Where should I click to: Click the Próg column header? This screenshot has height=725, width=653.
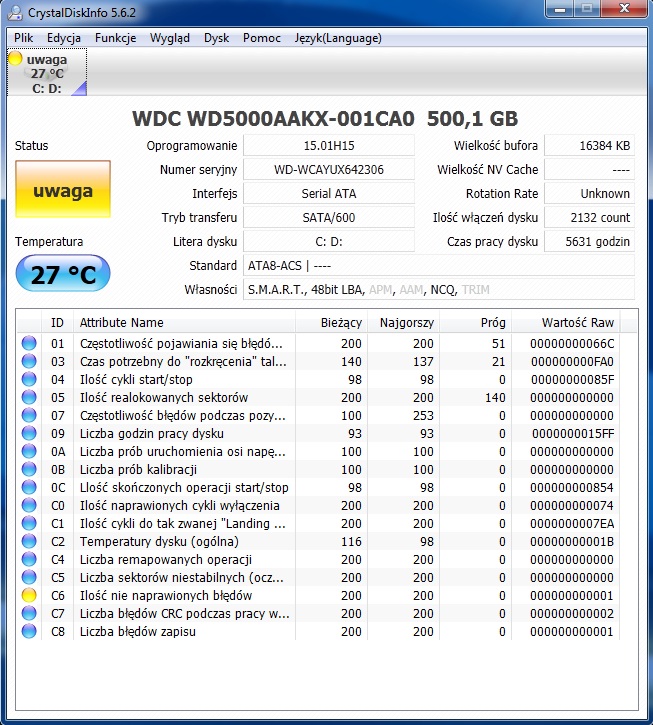coord(475,322)
